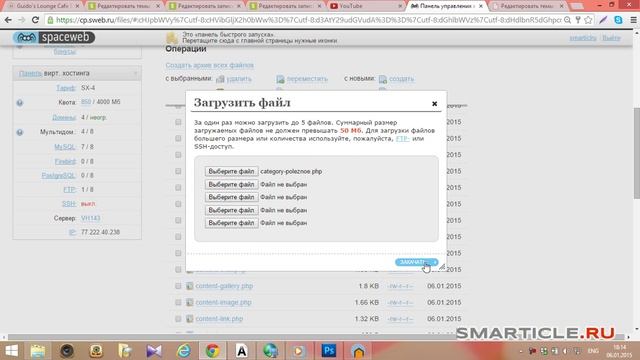Screen dimensions: 640x360
Task: Click permissions link of content-image.php row
Action: click(400, 302)
